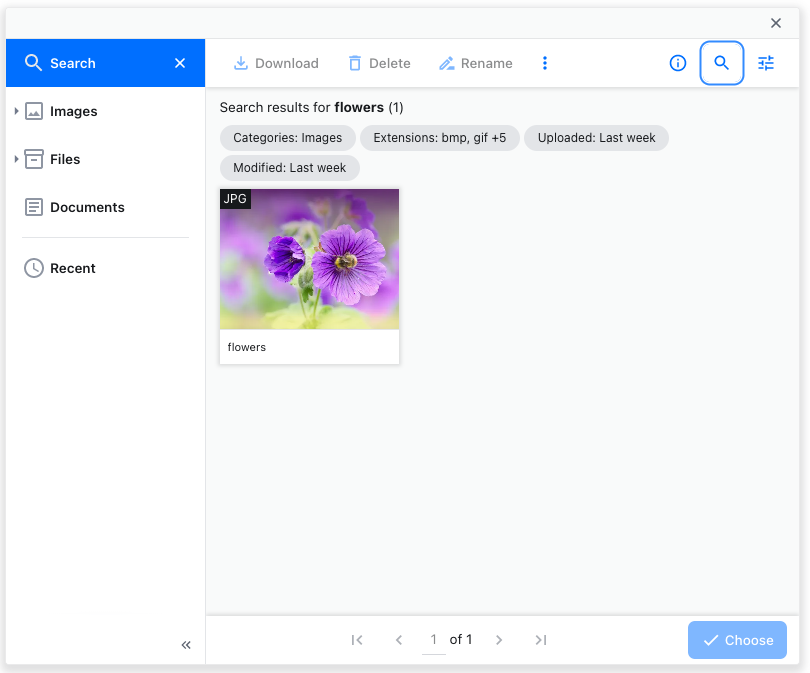
Task: Toggle the search magnifier icon in the toolbar
Action: tap(721, 63)
